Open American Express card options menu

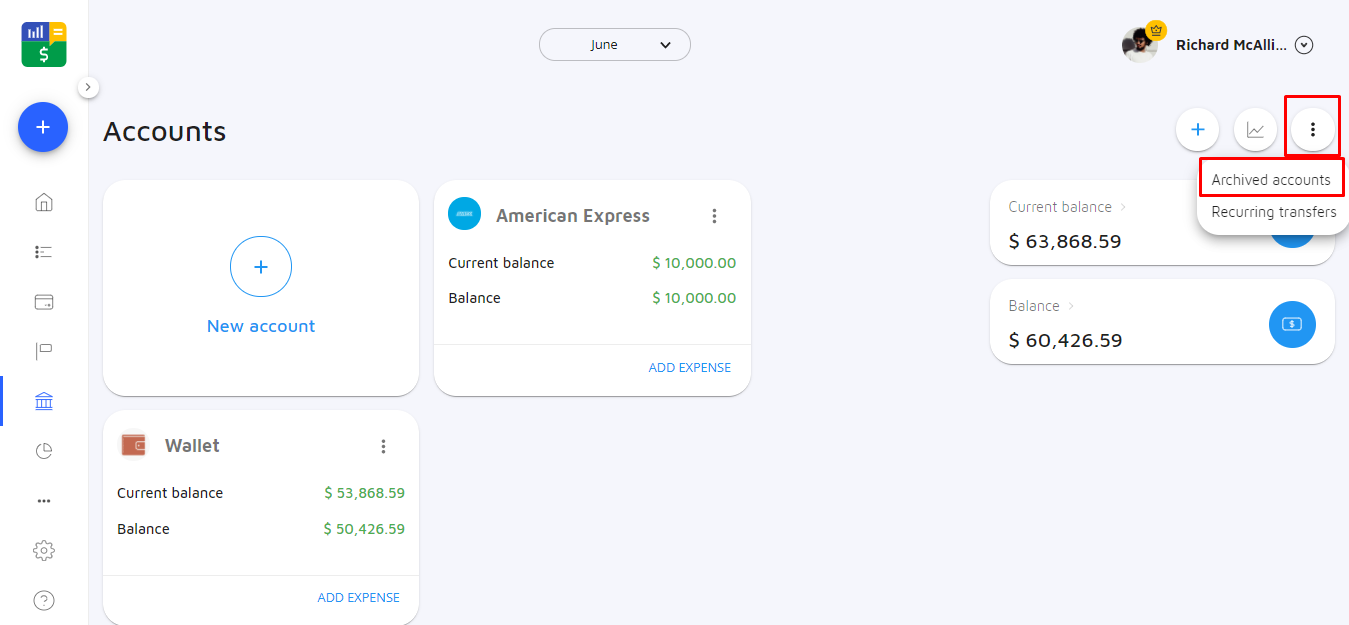click(x=714, y=216)
